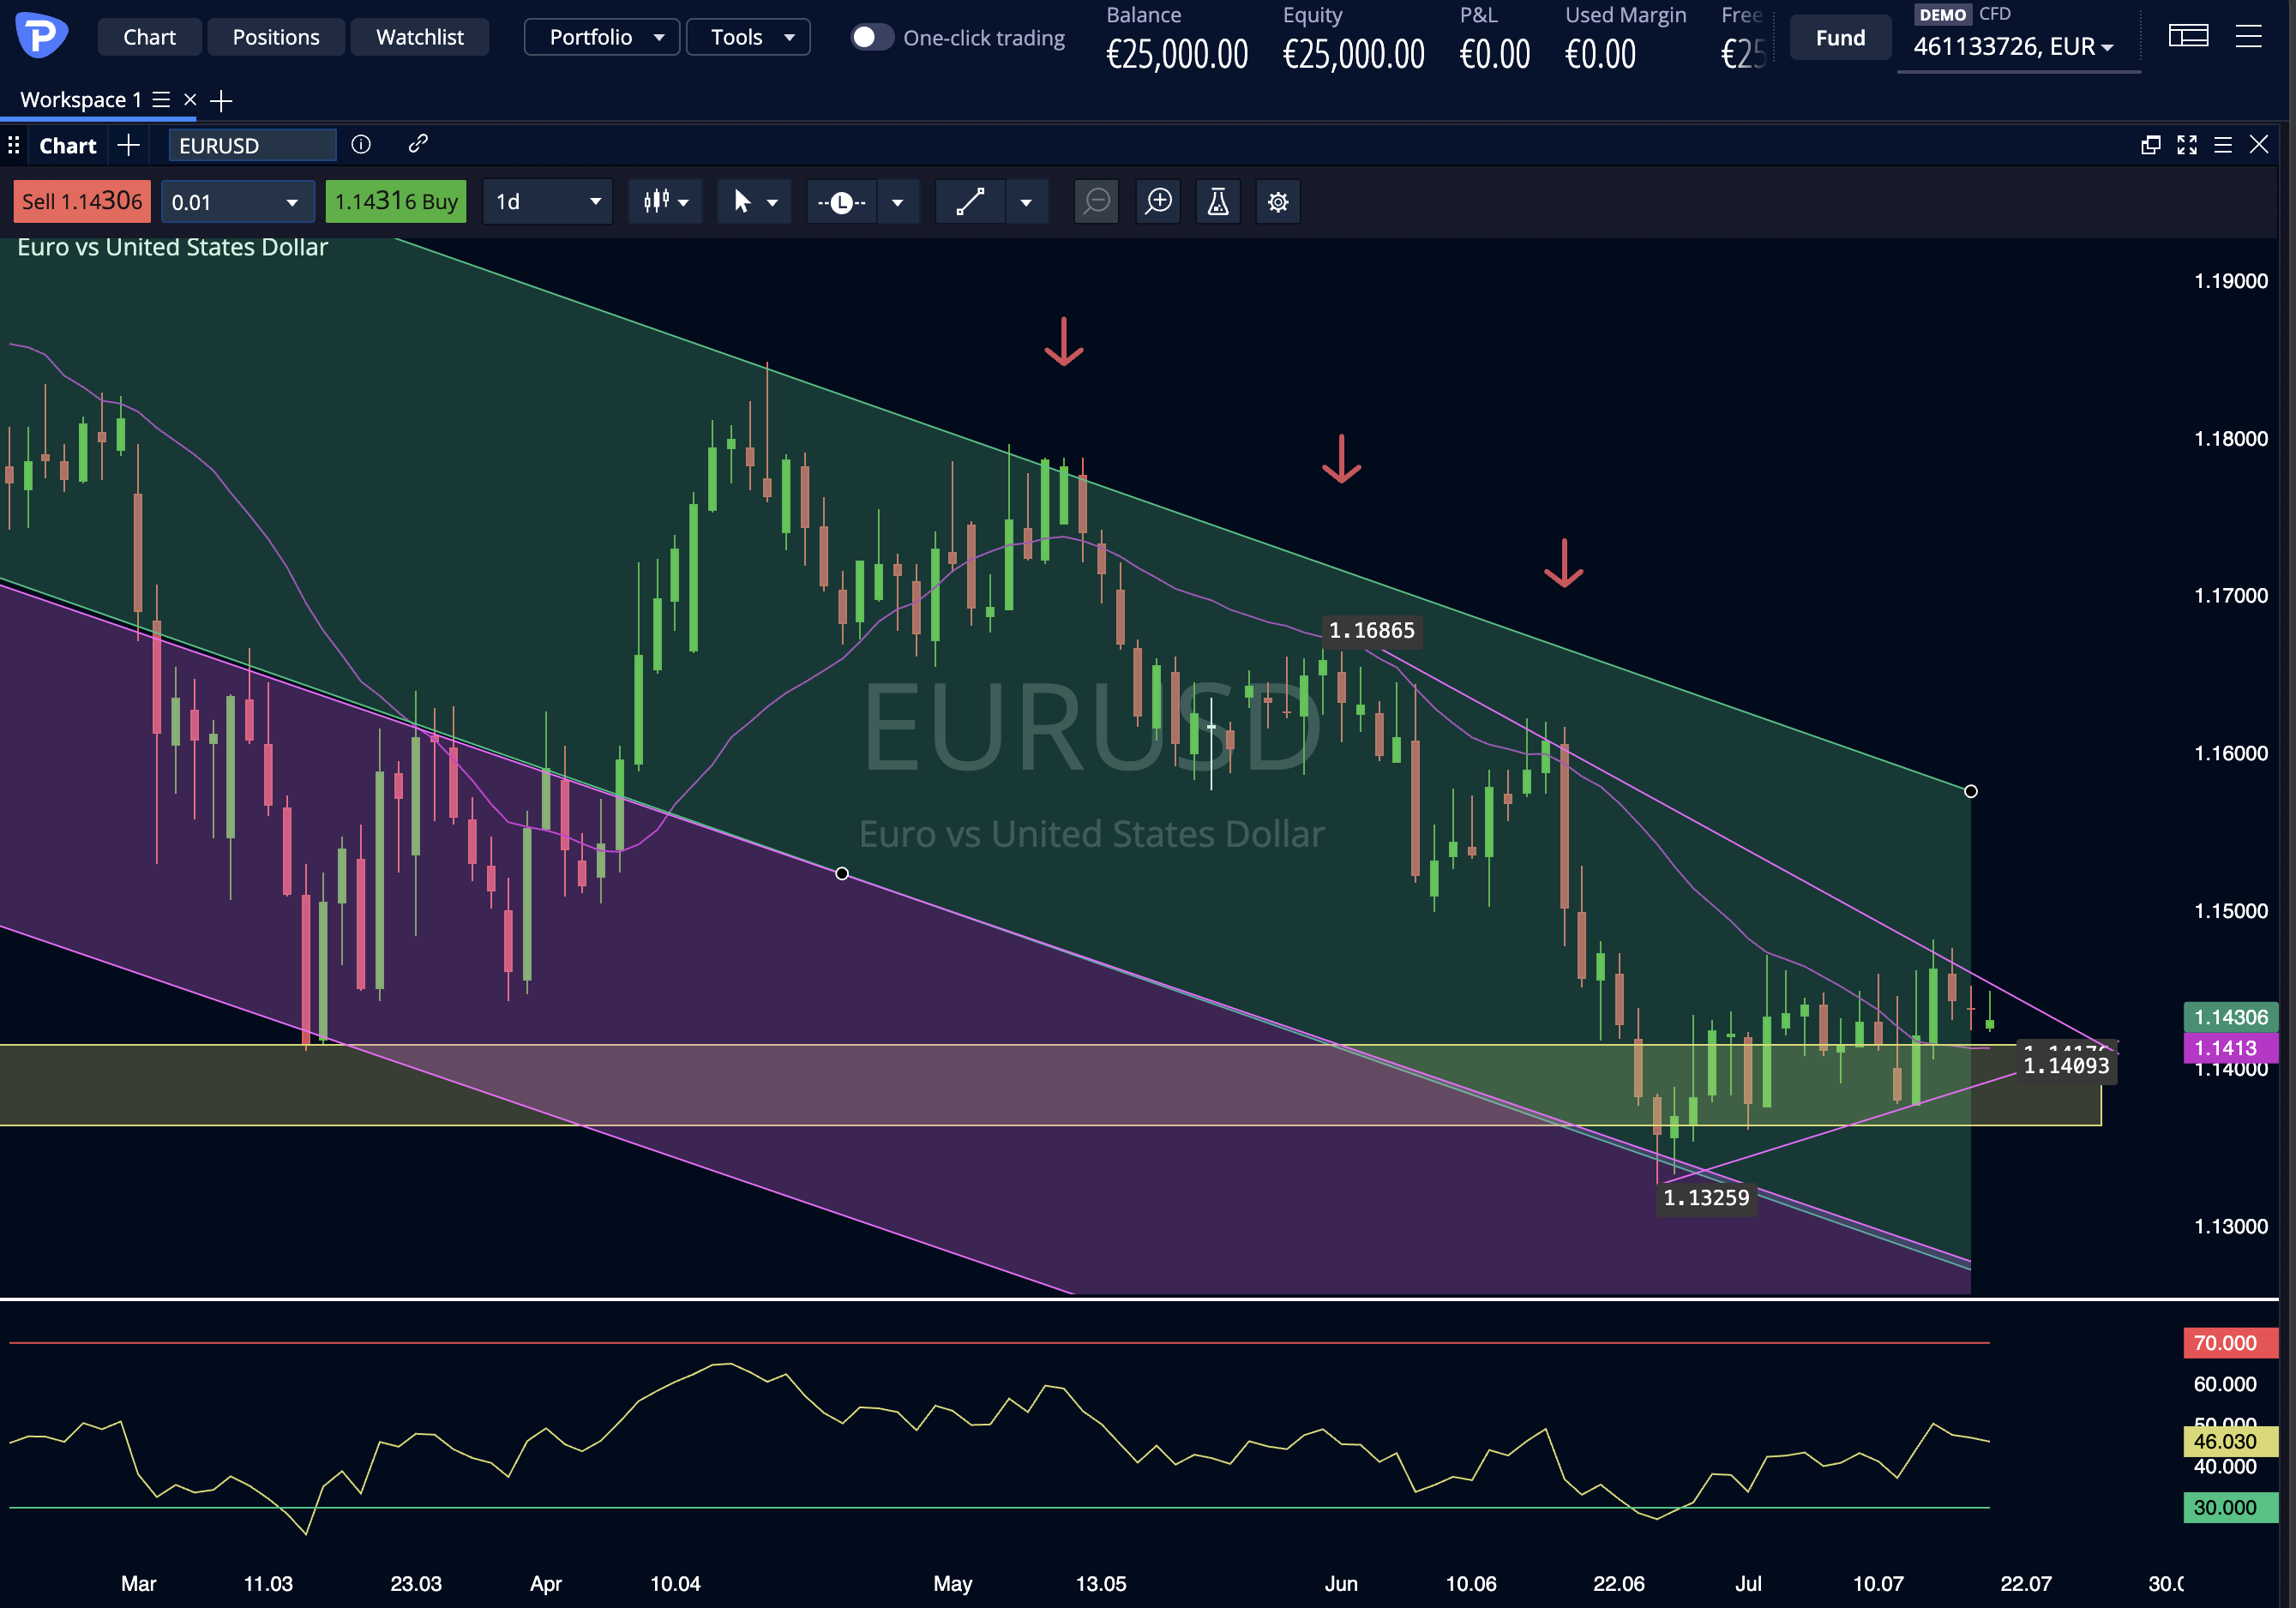
Task: Click the 22.07 date axis label
Action: click(2026, 1583)
